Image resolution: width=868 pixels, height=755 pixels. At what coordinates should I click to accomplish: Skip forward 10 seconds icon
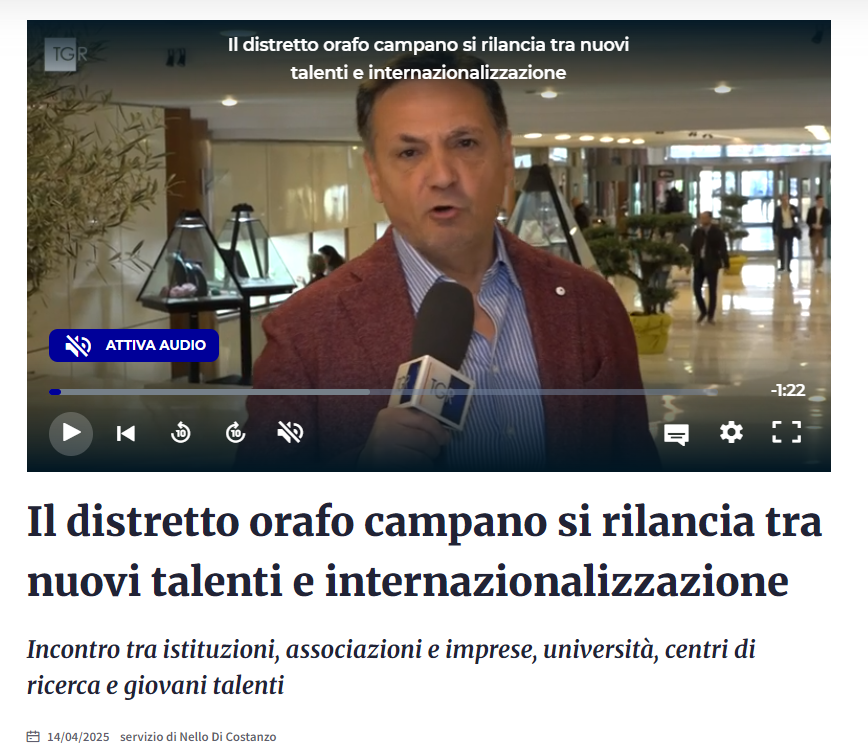235,433
